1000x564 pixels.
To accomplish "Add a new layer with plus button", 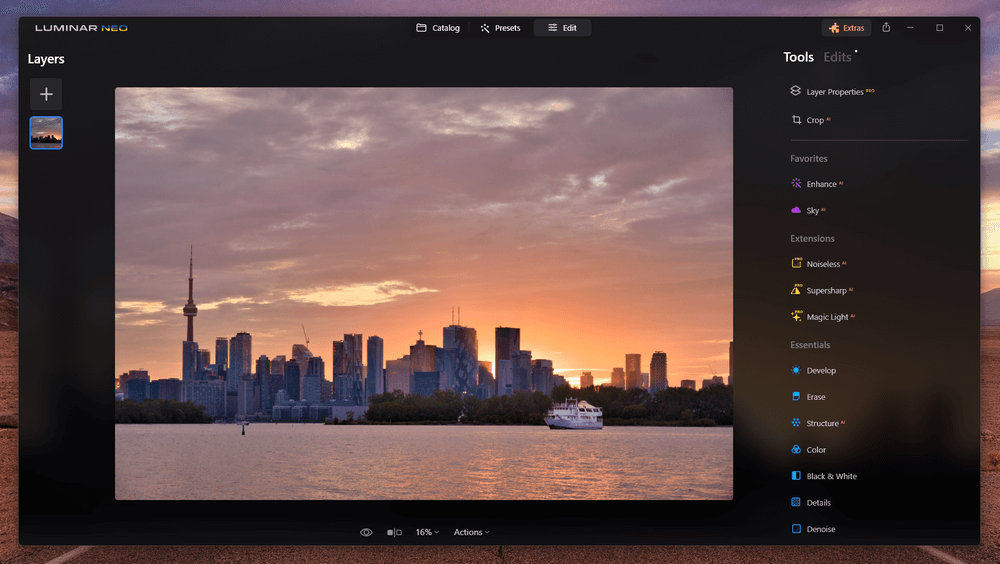I will coord(46,94).
